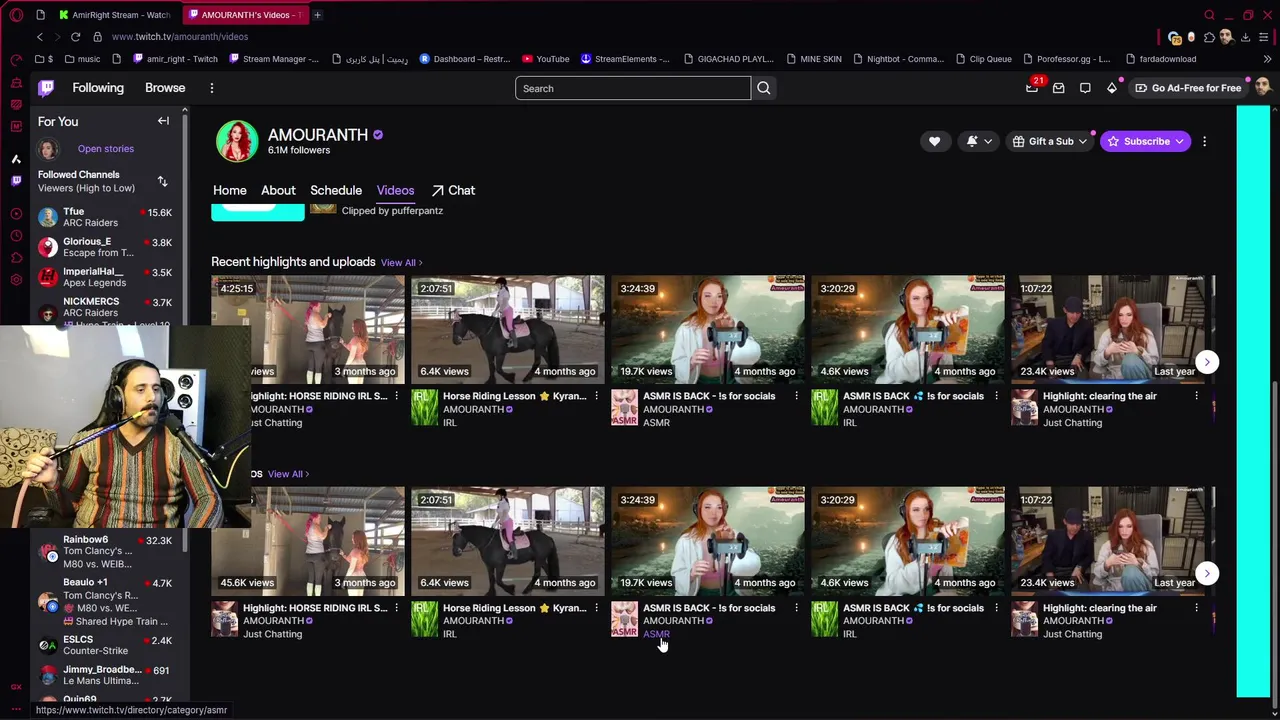Open ESLCS channel in sidebar
The image size is (1280, 720).
coord(105,645)
